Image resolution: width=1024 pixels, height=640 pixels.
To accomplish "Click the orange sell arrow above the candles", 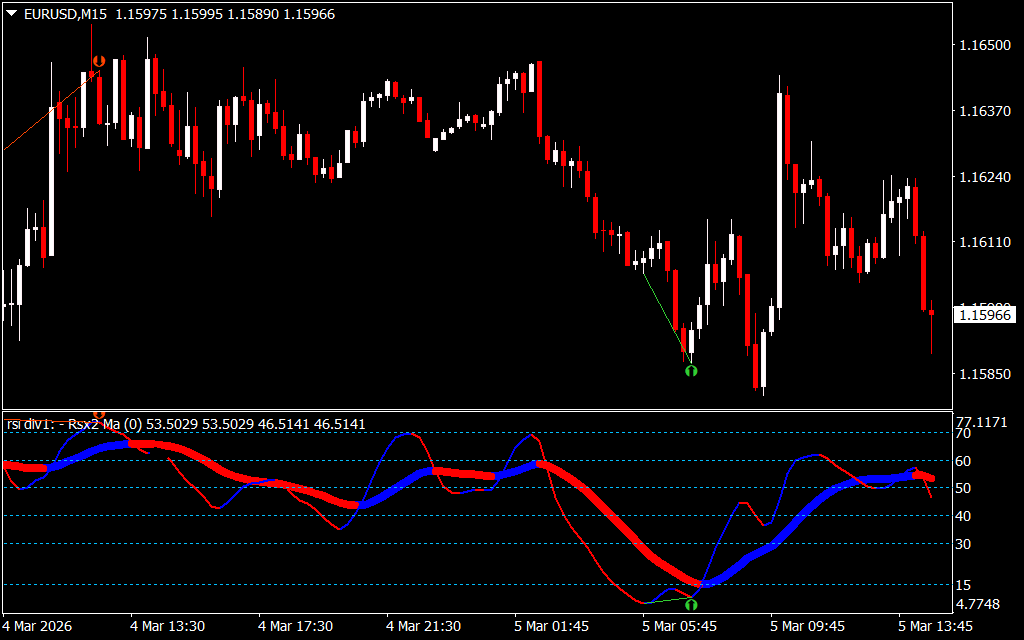I will (x=98, y=62).
